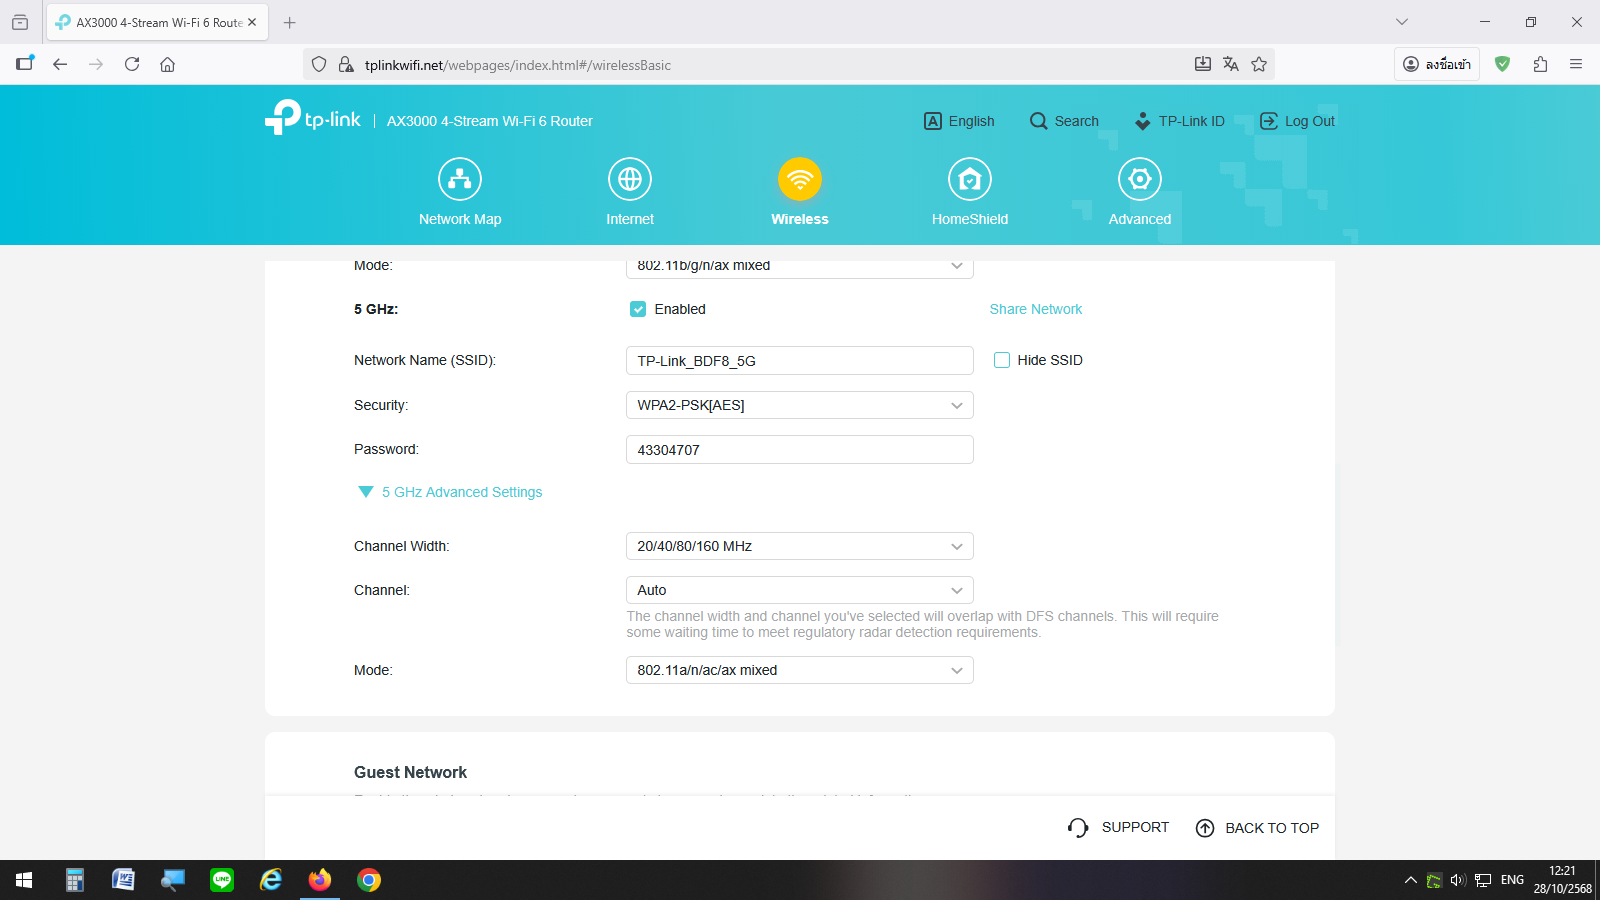Open the Network Map icon
The image size is (1600, 900).
[460, 180]
